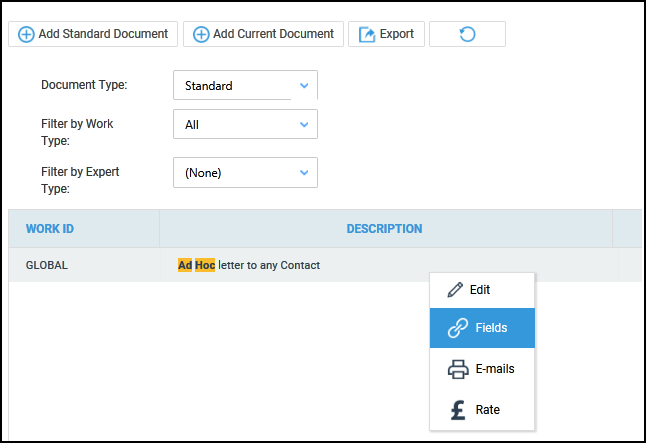The height and width of the screenshot is (443, 646).
Task: Open the Document Type dropdown set to Standard
Action: tap(245, 86)
